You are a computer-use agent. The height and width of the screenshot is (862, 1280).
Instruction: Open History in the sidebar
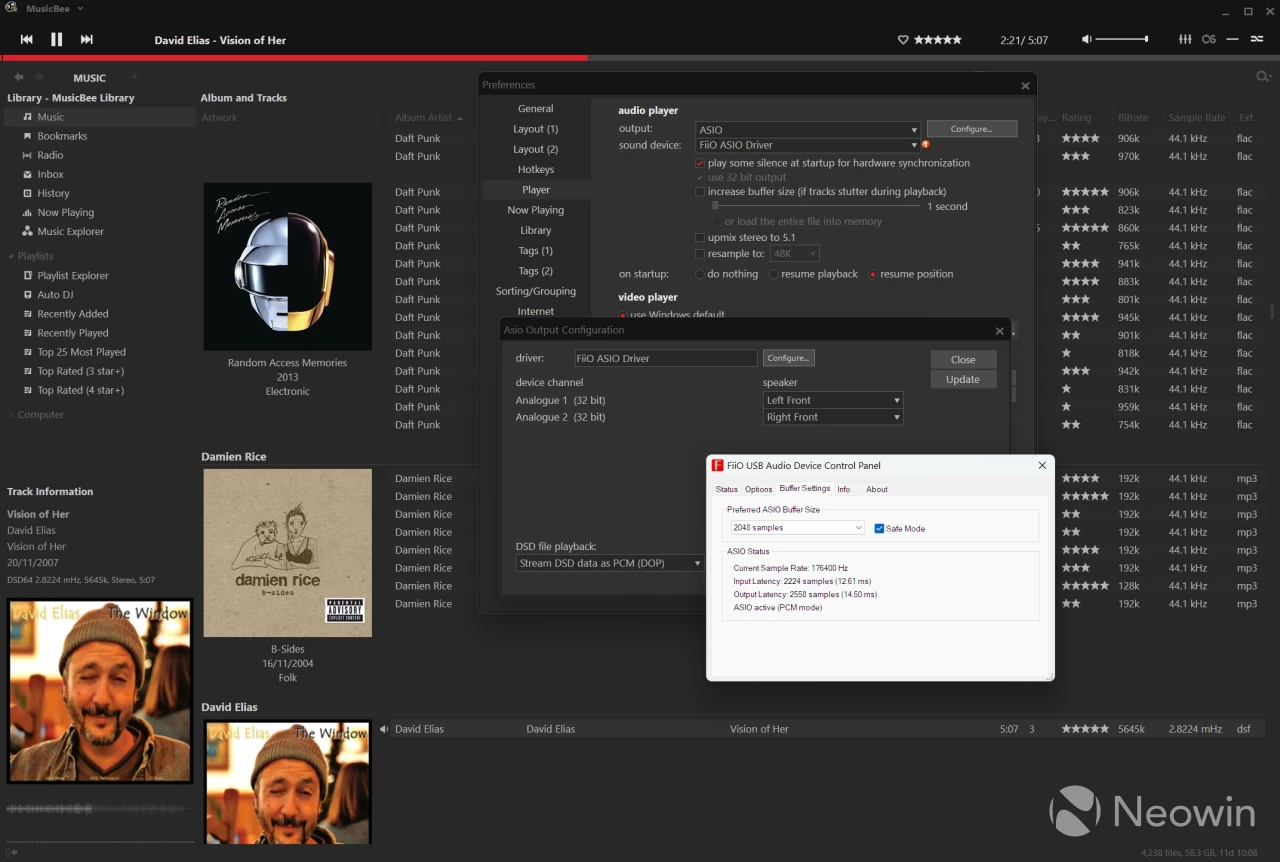(53, 193)
